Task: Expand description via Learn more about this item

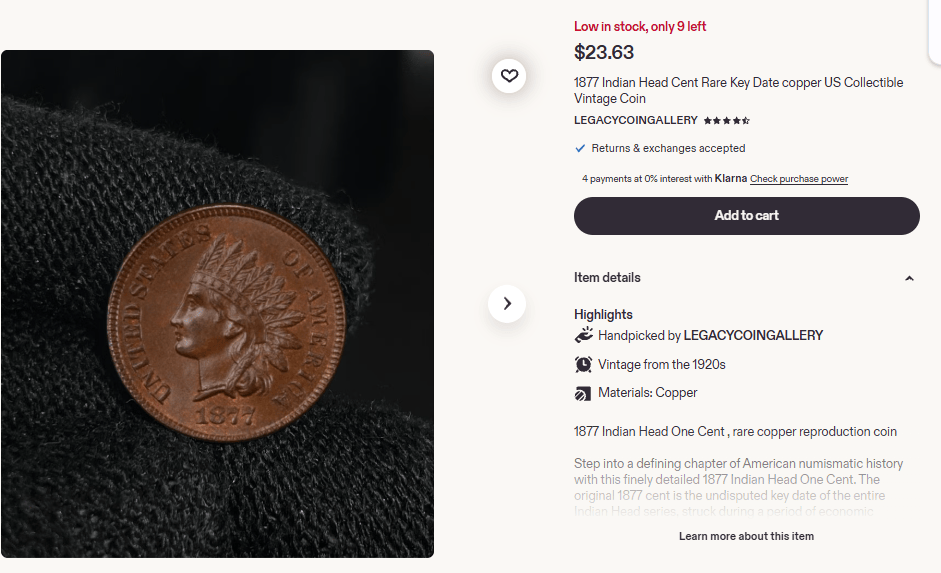Action: coord(746,536)
